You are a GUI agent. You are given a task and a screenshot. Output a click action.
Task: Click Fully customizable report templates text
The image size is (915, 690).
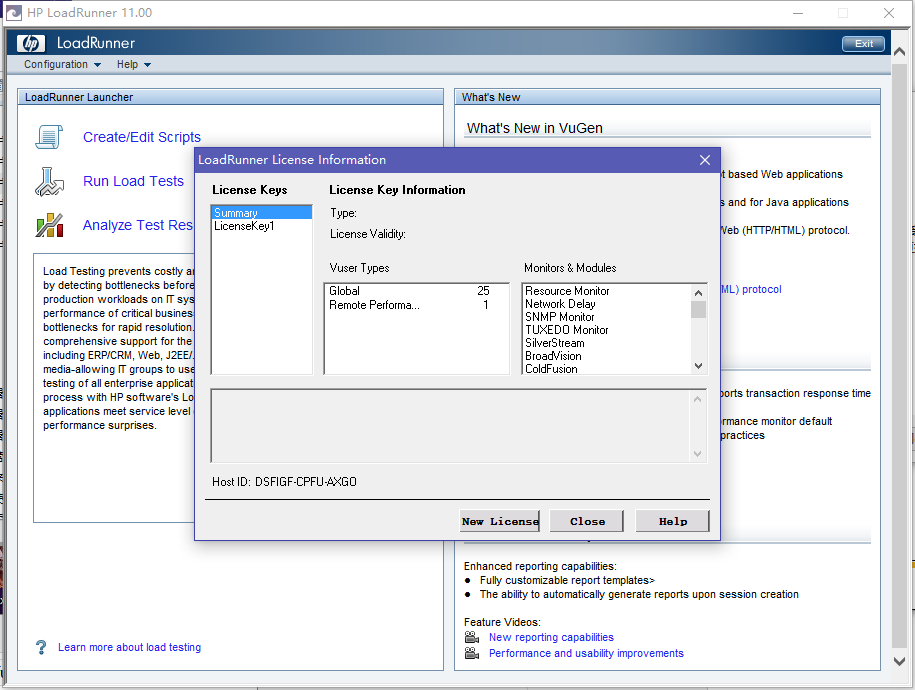(x=567, y=580)
